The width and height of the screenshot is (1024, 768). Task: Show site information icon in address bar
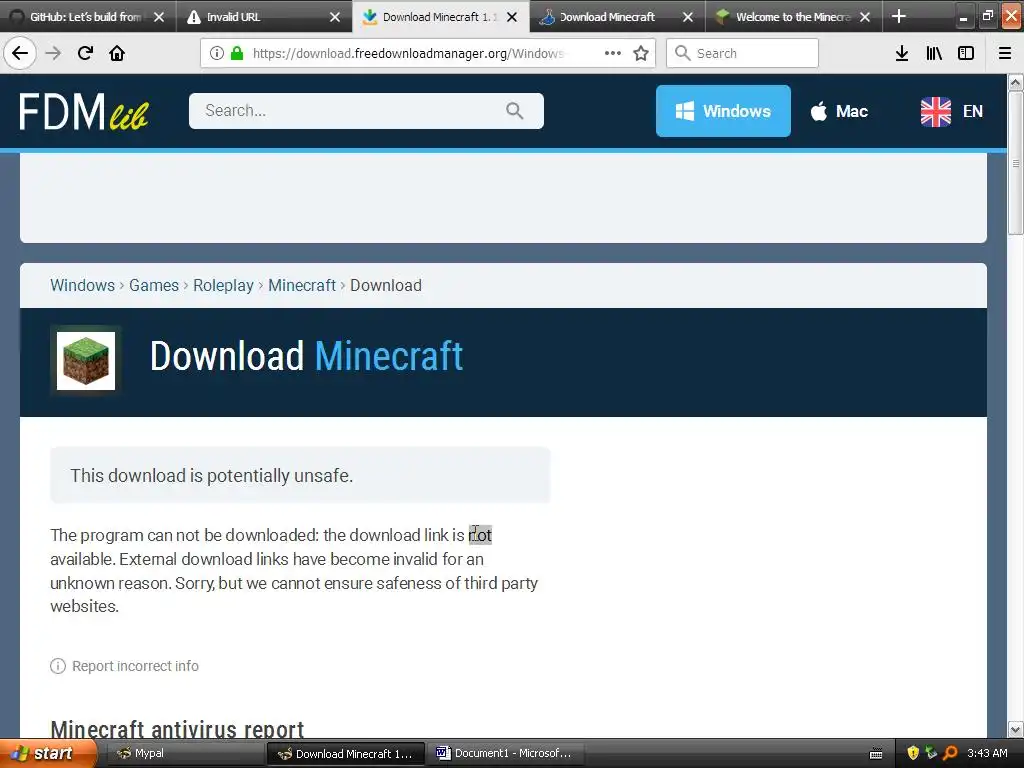217,53
